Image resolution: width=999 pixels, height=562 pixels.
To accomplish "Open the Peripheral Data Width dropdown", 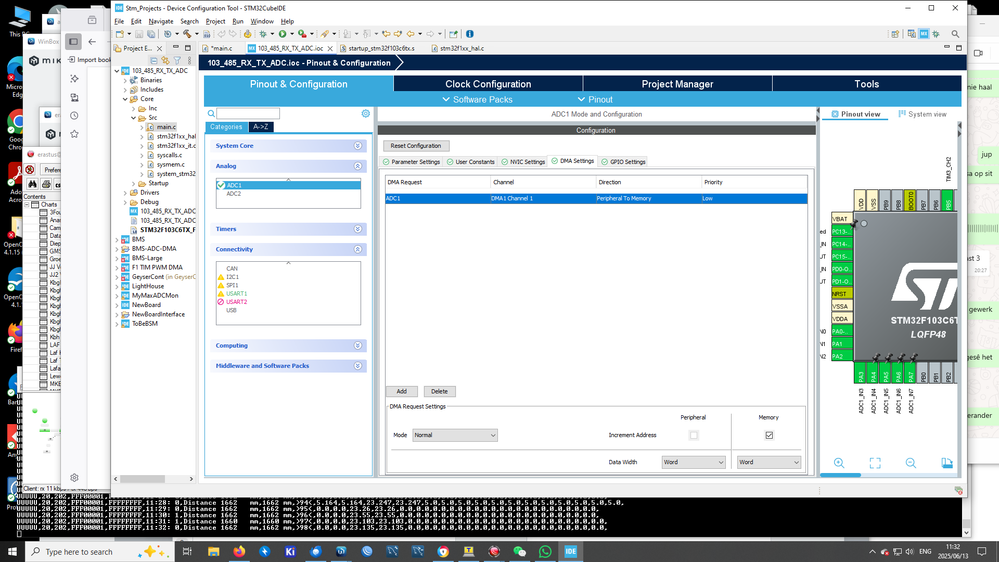I will coord(693,462).
